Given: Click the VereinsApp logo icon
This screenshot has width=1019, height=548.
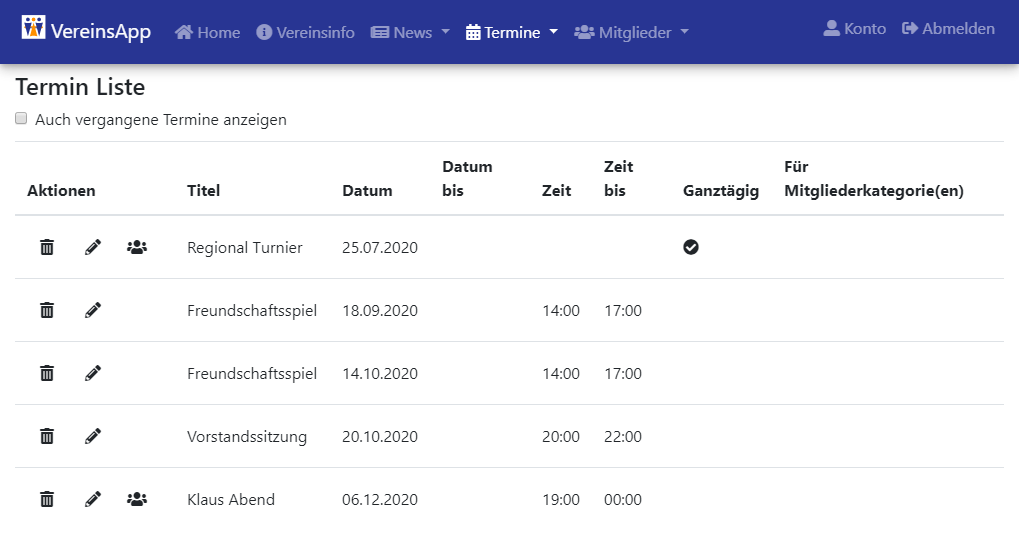Looking at the screenshot, I should click(x=33, y=28).
